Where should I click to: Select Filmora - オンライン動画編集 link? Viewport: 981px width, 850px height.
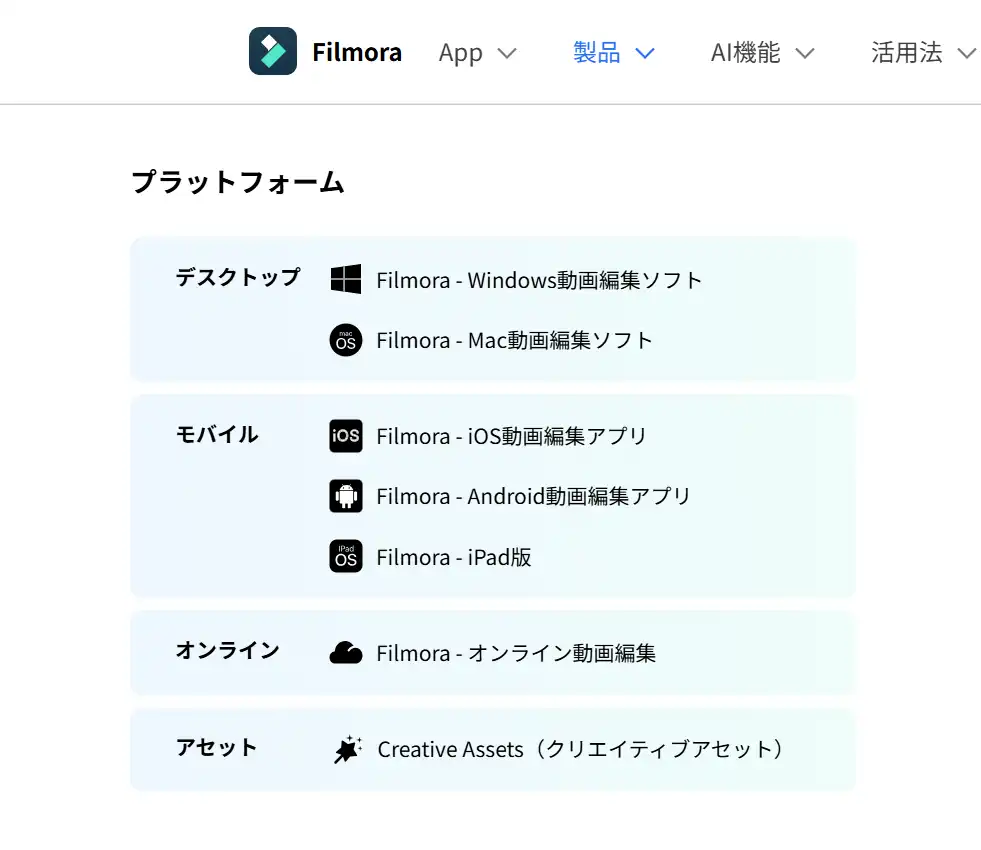click(516, 653)
